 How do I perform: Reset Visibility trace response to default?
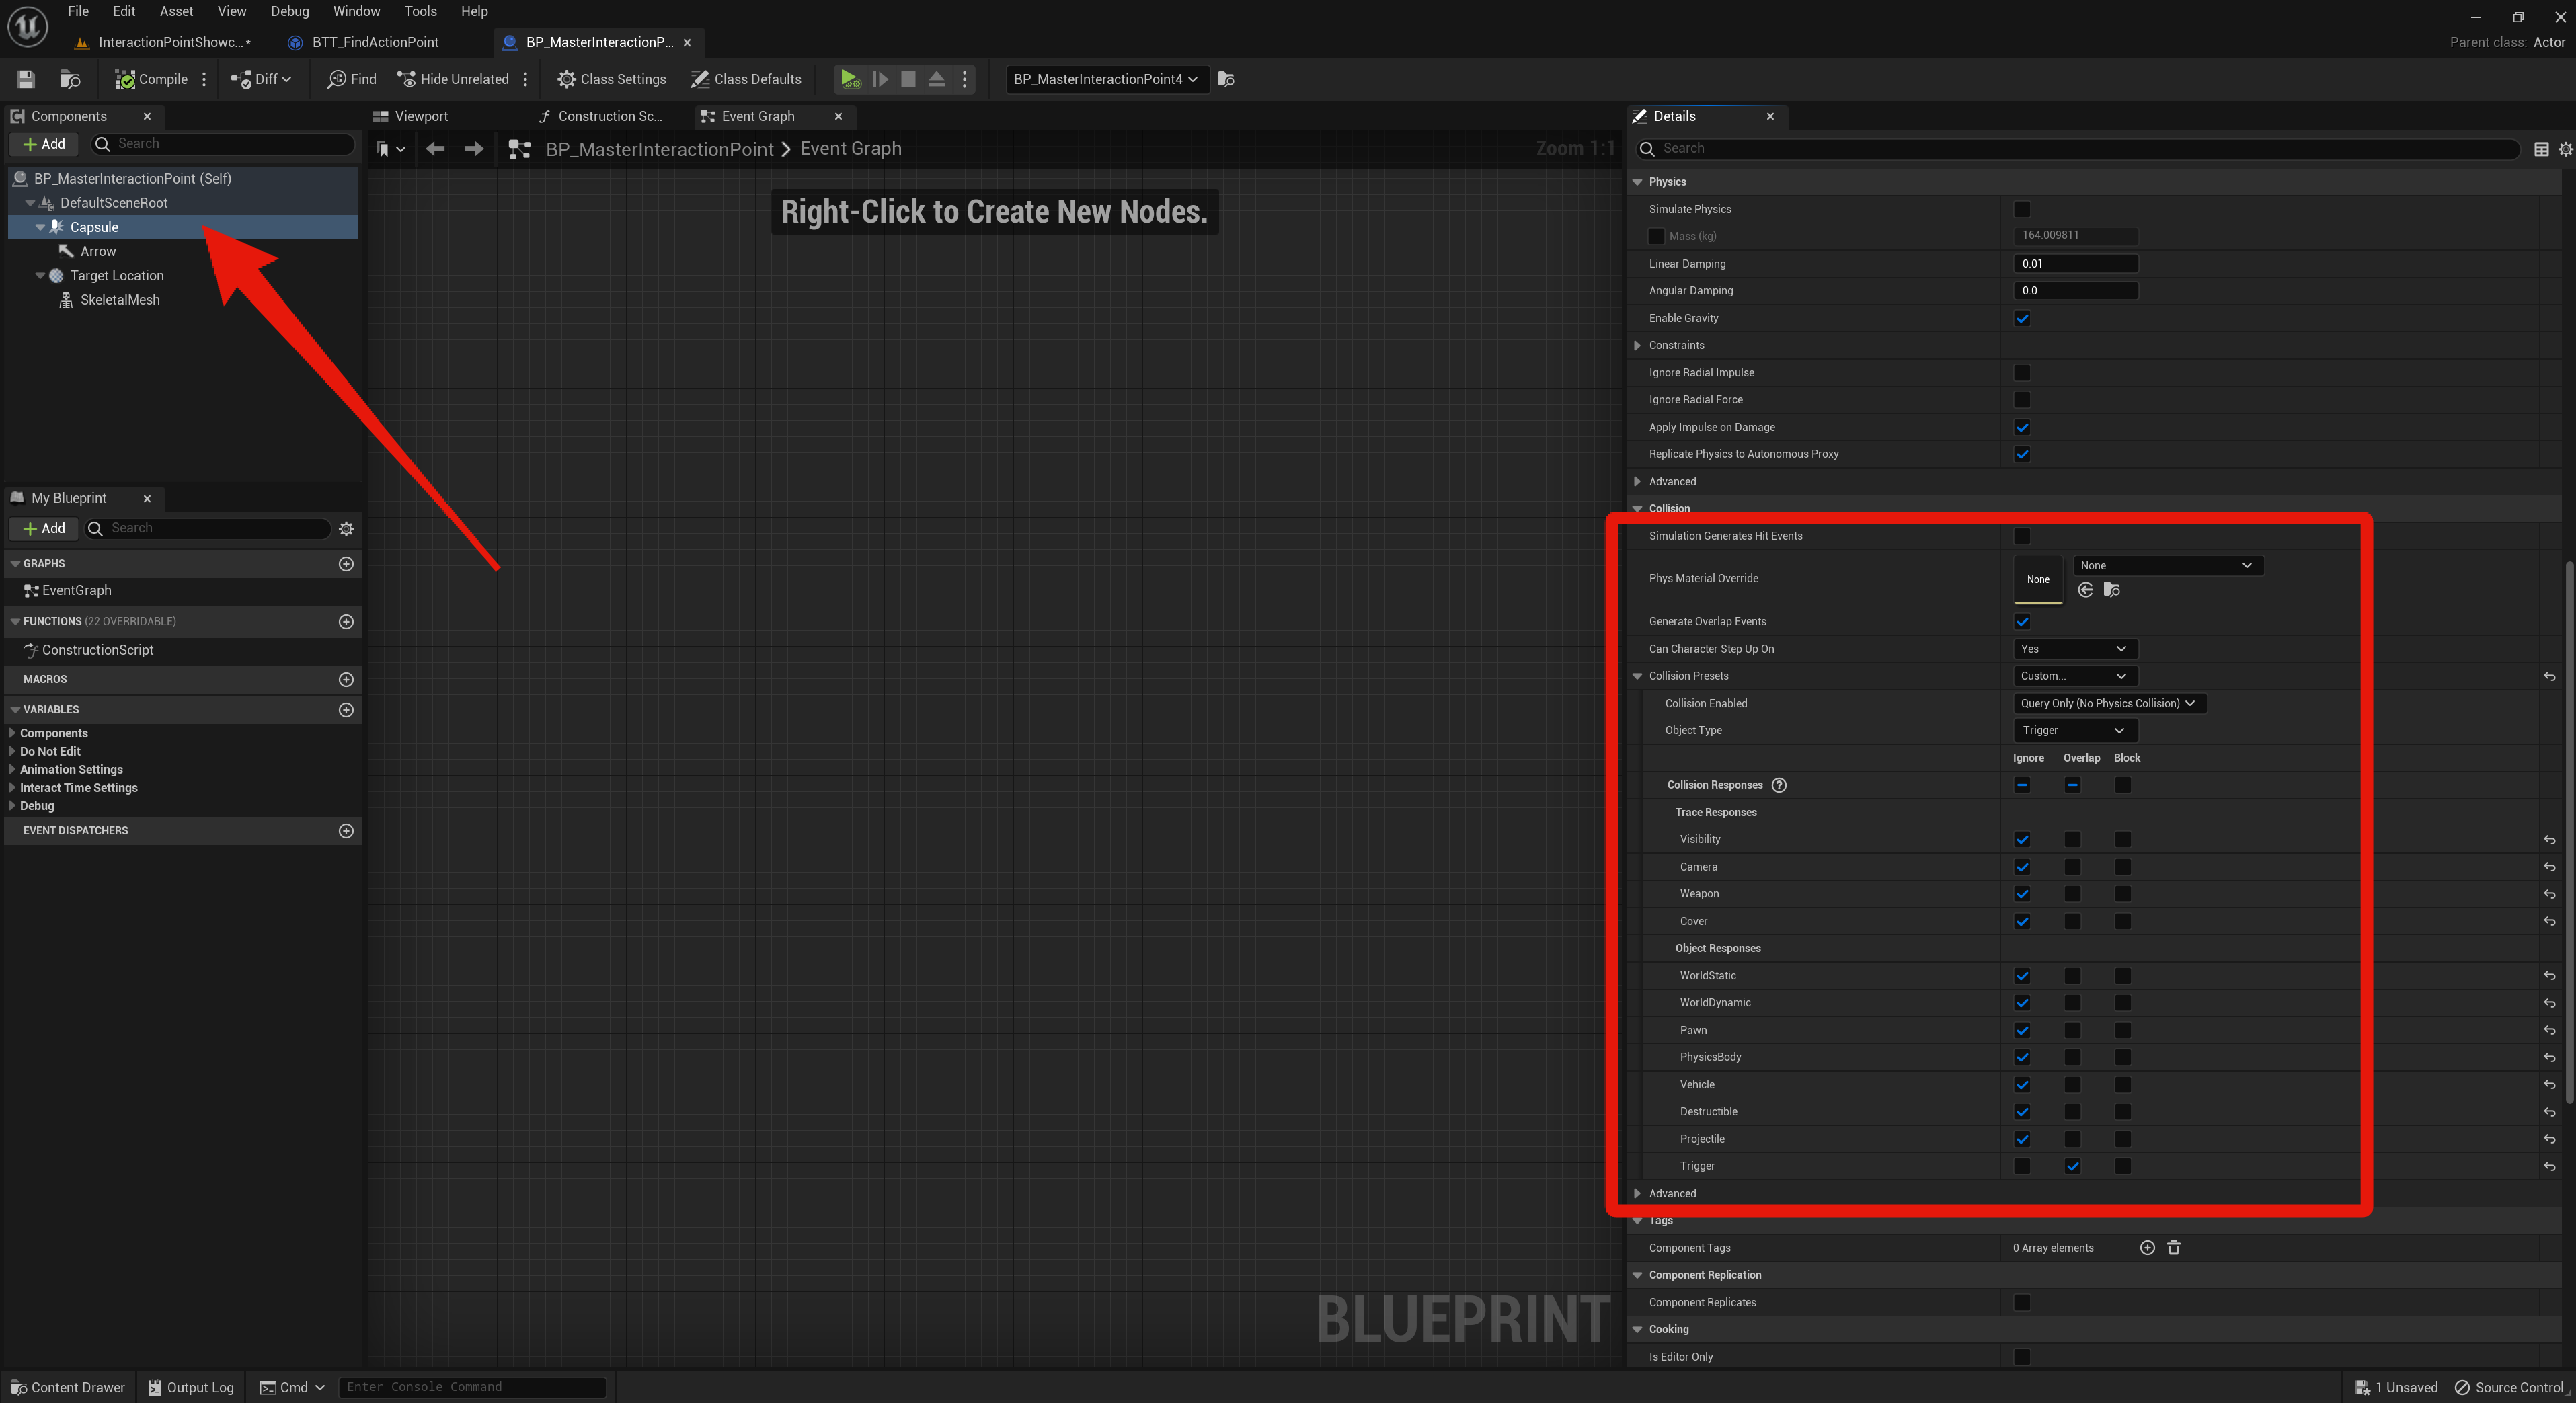[2549, 840]
